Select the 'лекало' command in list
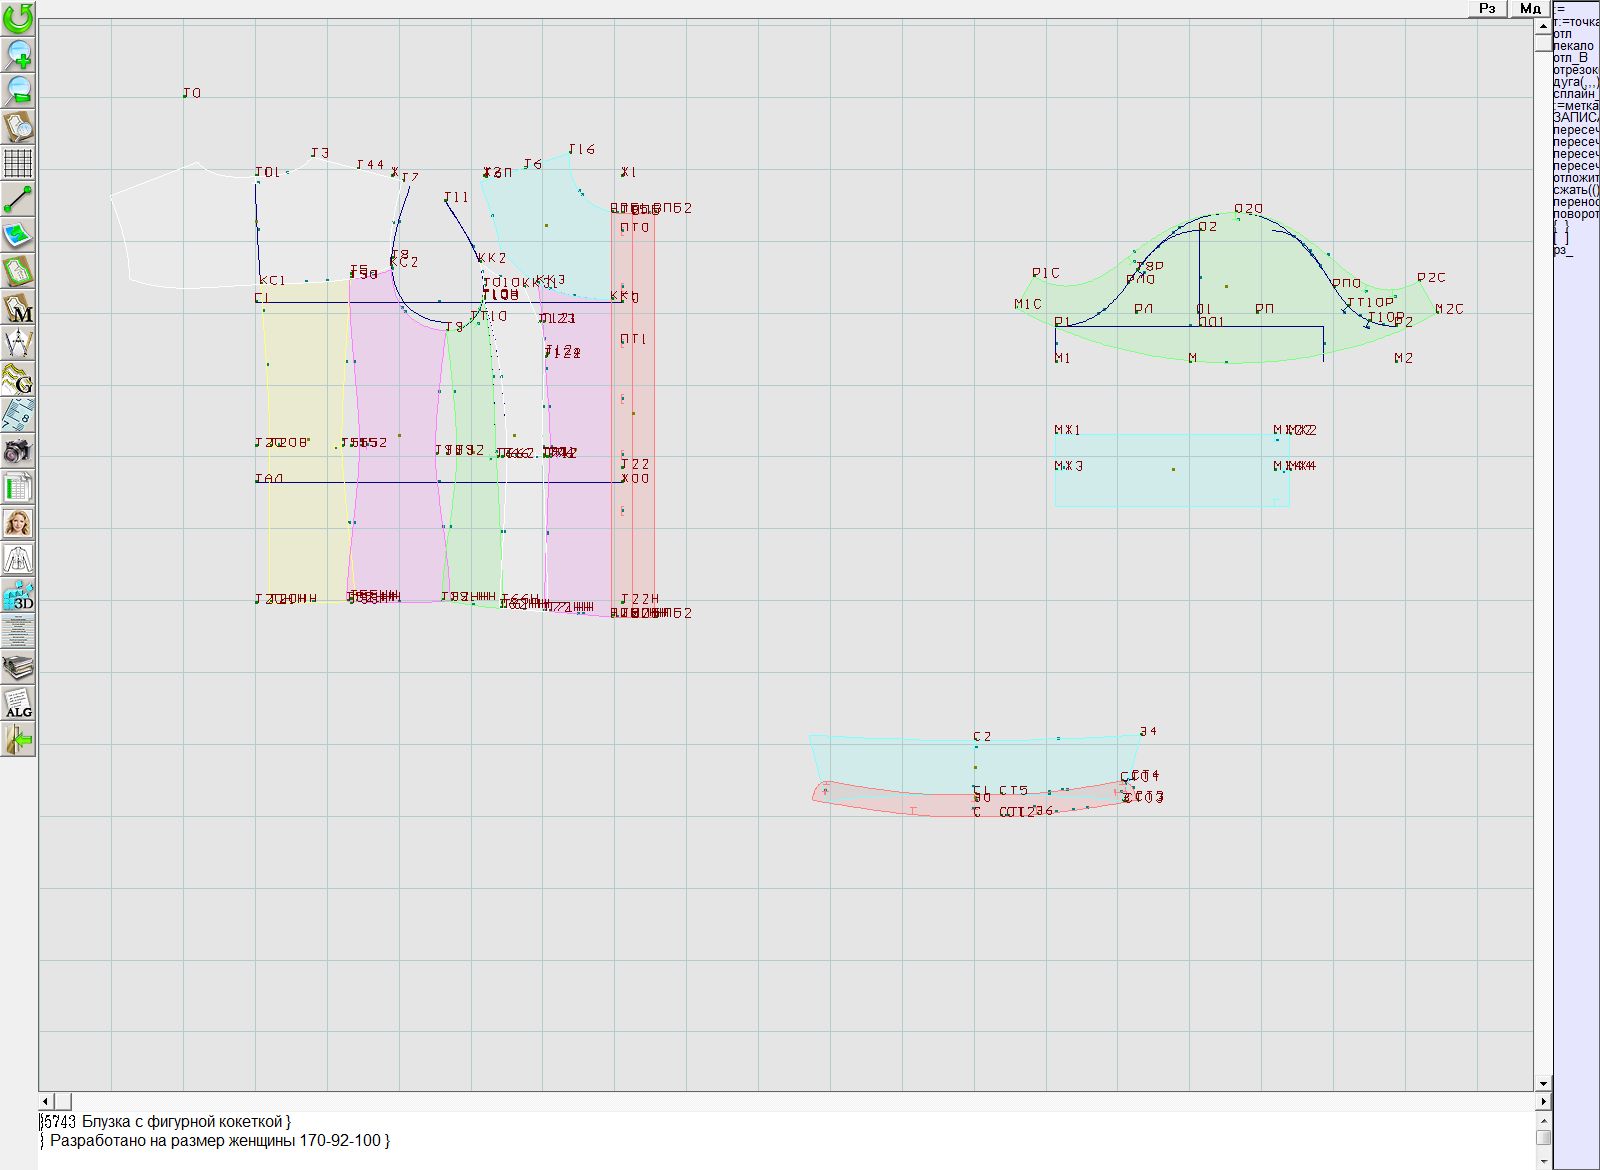The image size is (1600, 1170). click(x=1574, y=46)
